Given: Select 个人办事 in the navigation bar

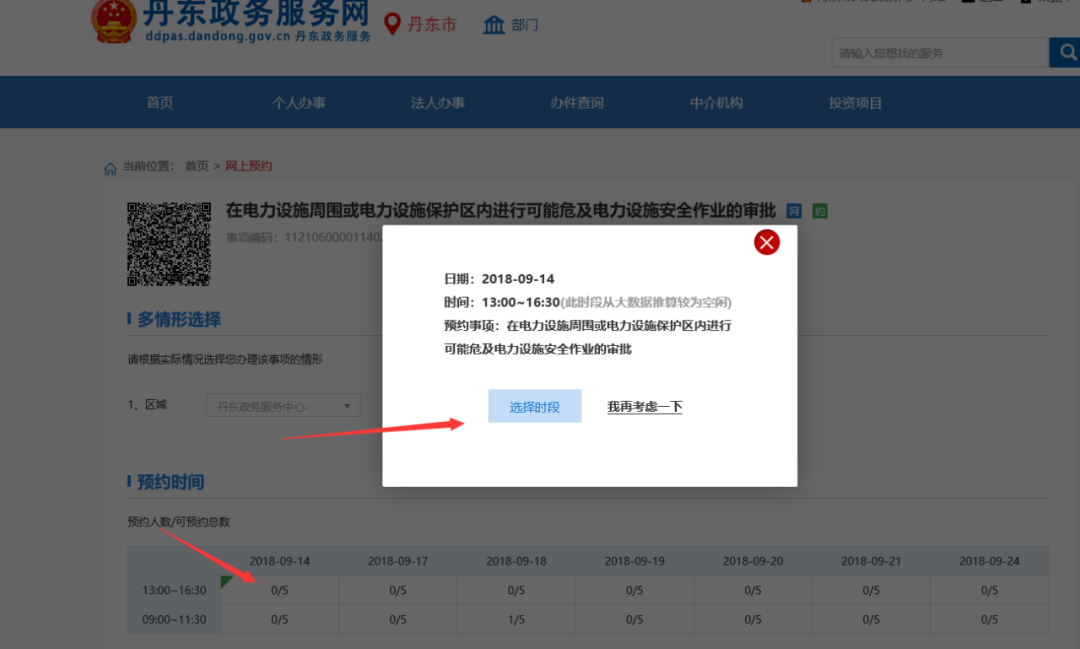Looking at the screenshot, I should click(x=299, y=101).
